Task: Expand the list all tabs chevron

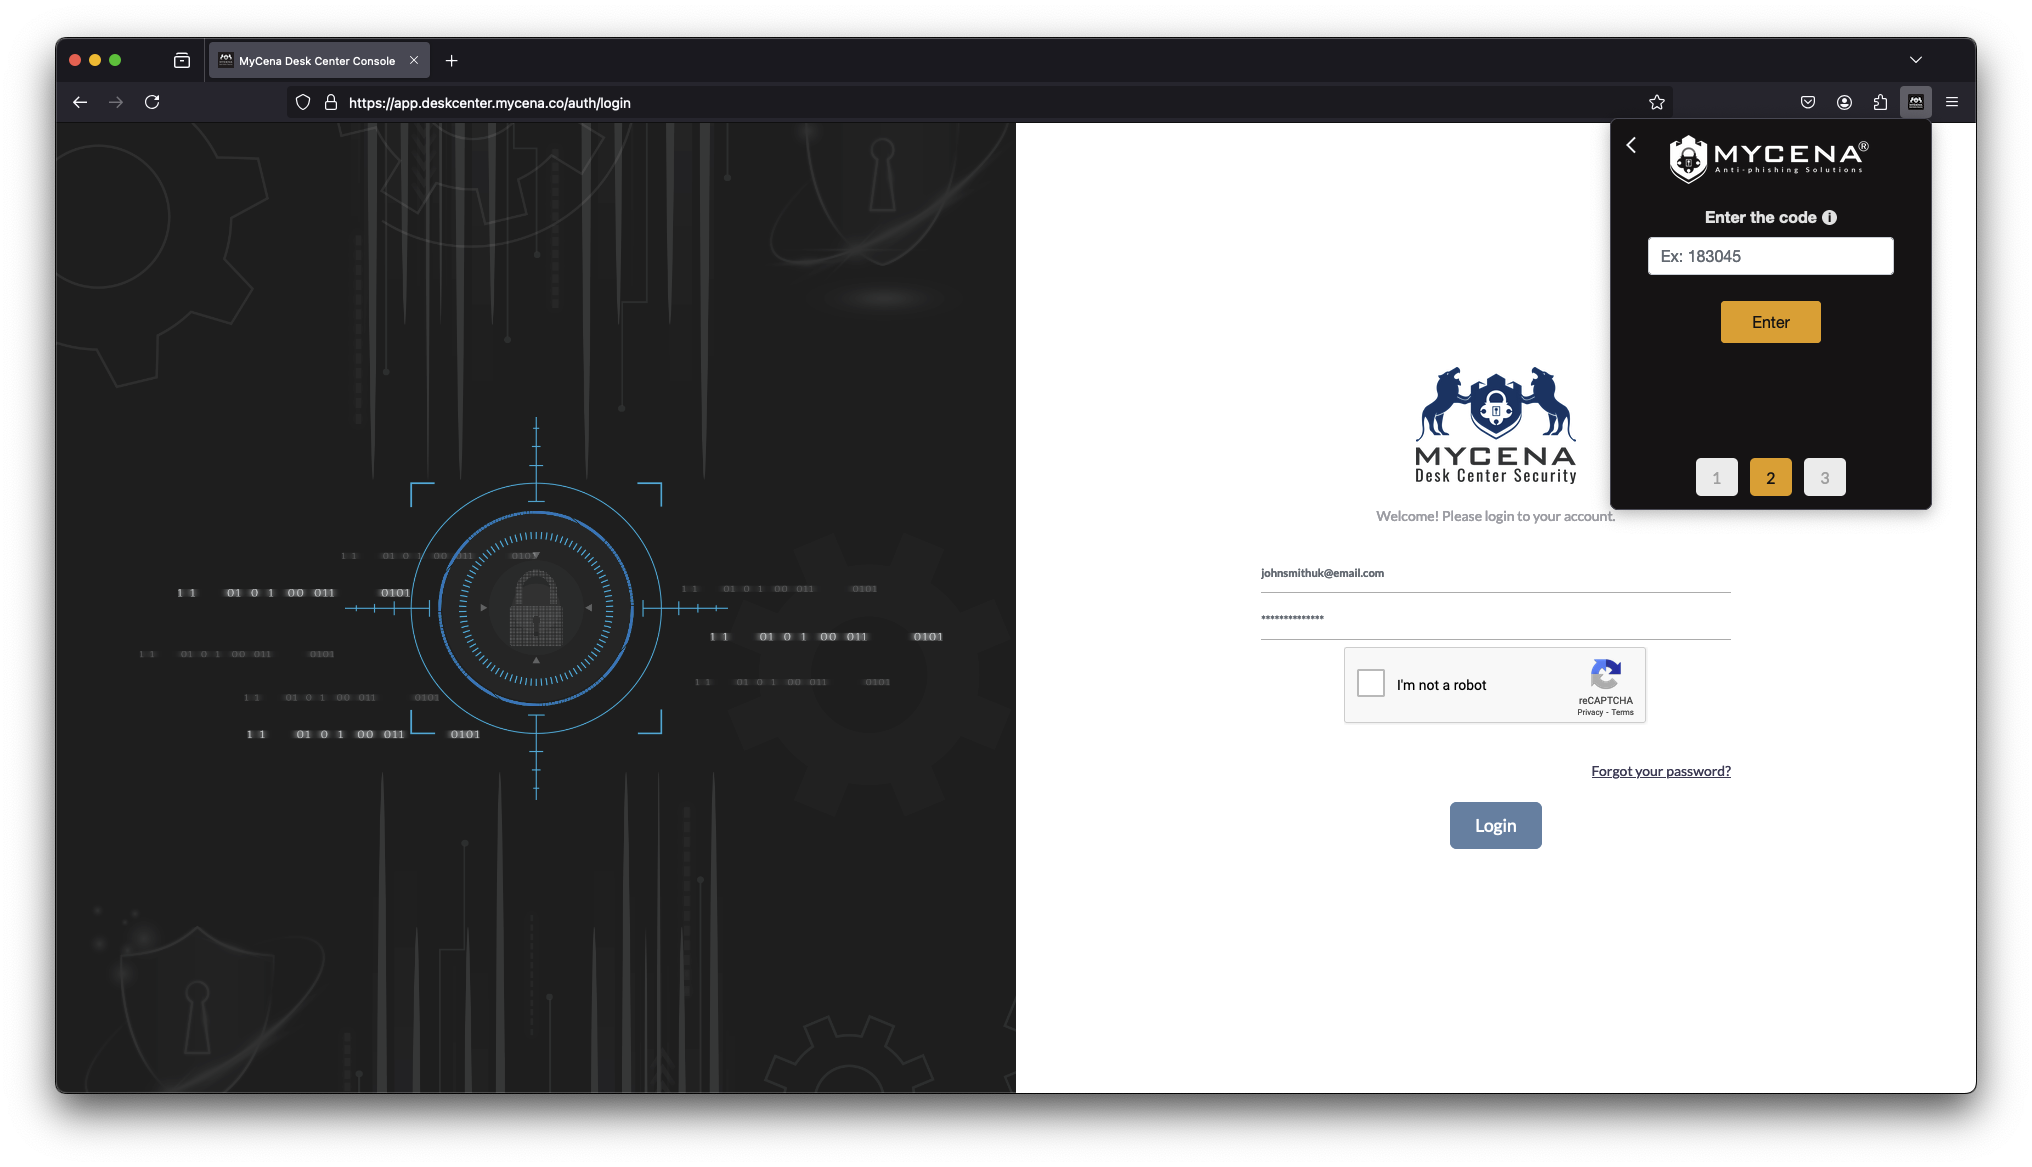Action: pos(1915,60)
